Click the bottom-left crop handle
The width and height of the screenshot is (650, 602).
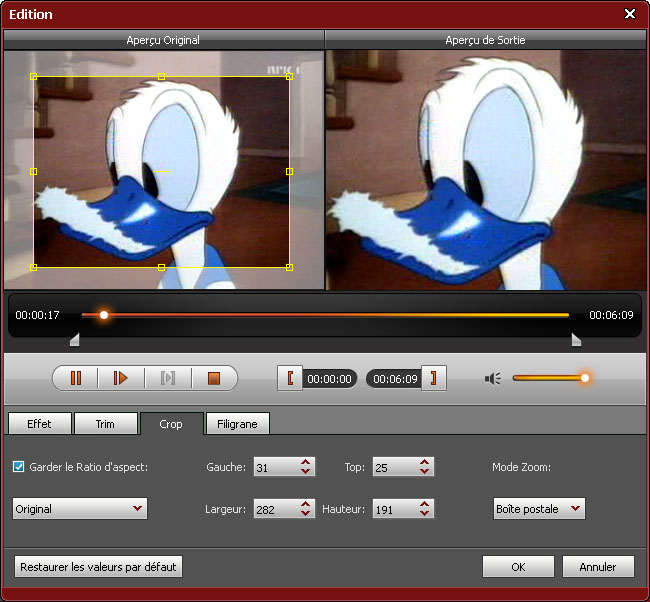click(x=34, y=267)
